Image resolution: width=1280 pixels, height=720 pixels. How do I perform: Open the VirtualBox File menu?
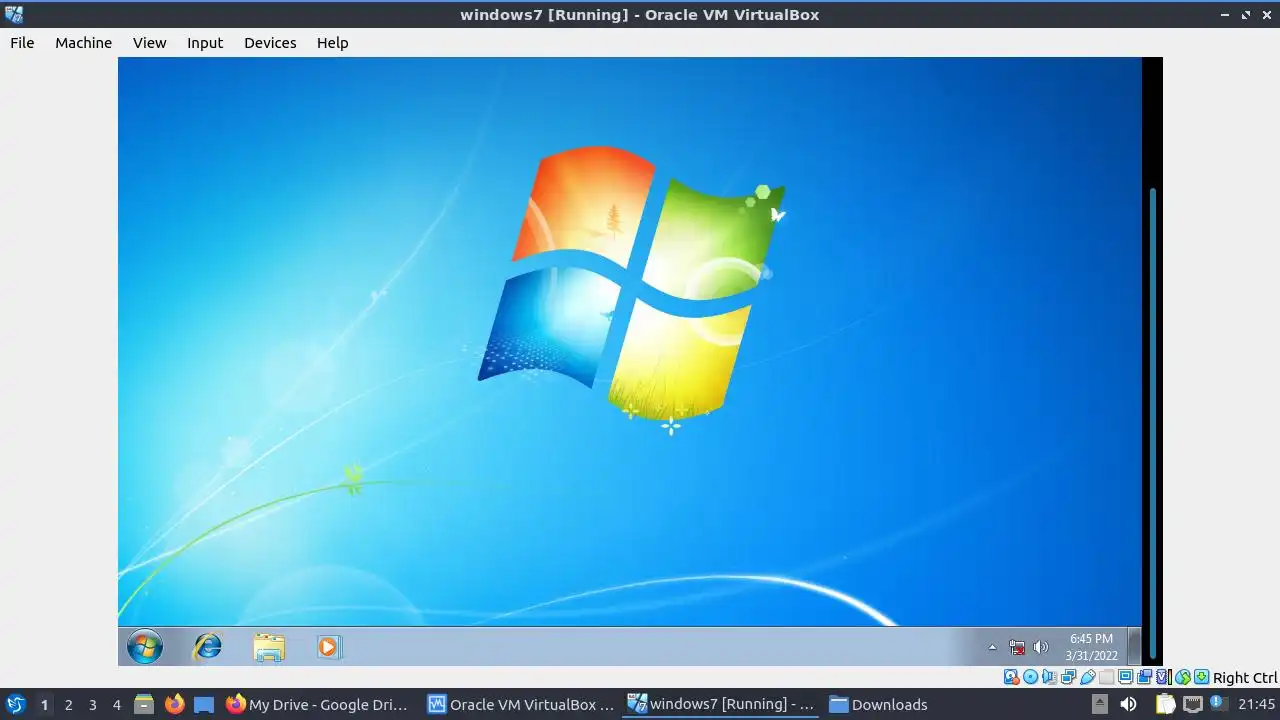[x=22, y=43]
